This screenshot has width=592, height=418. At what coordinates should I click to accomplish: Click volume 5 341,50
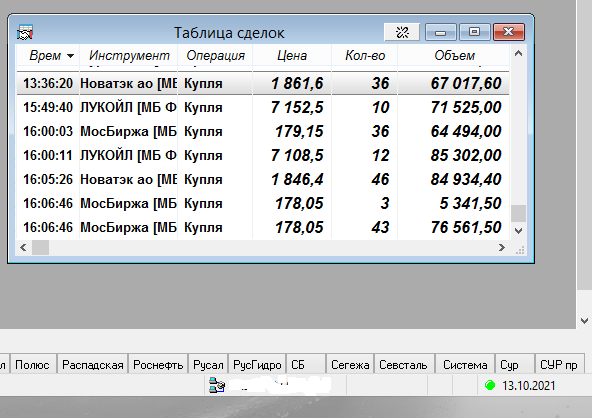click(x=470, y=204)
